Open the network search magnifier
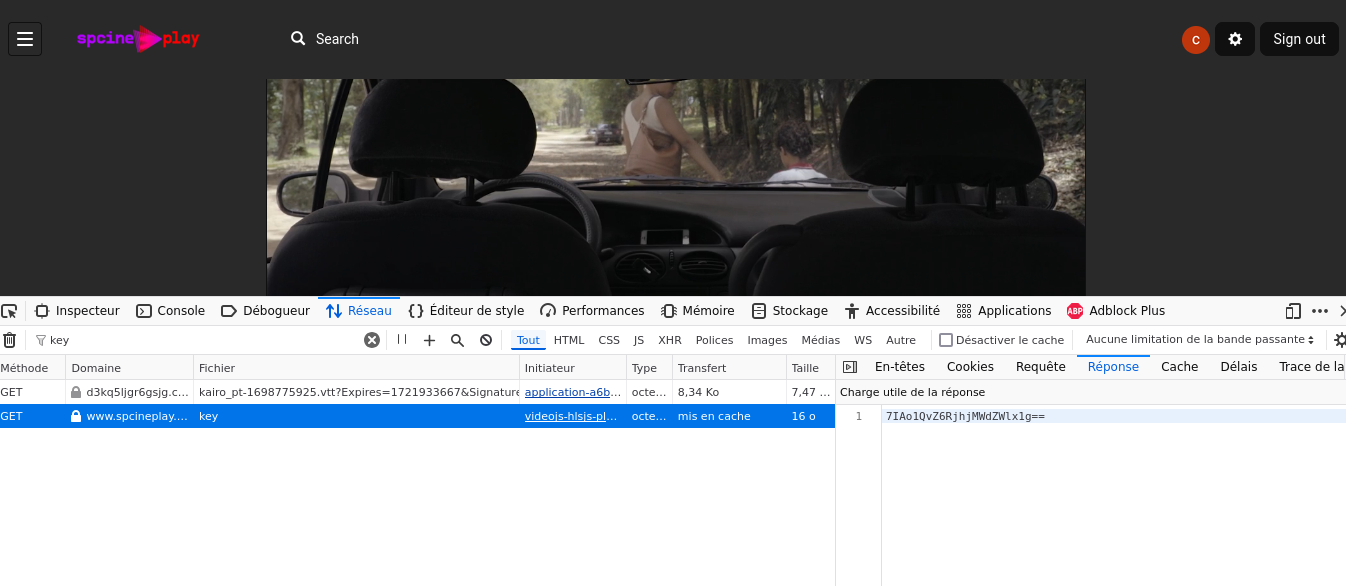Image resolution: width=1346 pixels, height=586 pixels. (x=457, y=340)
